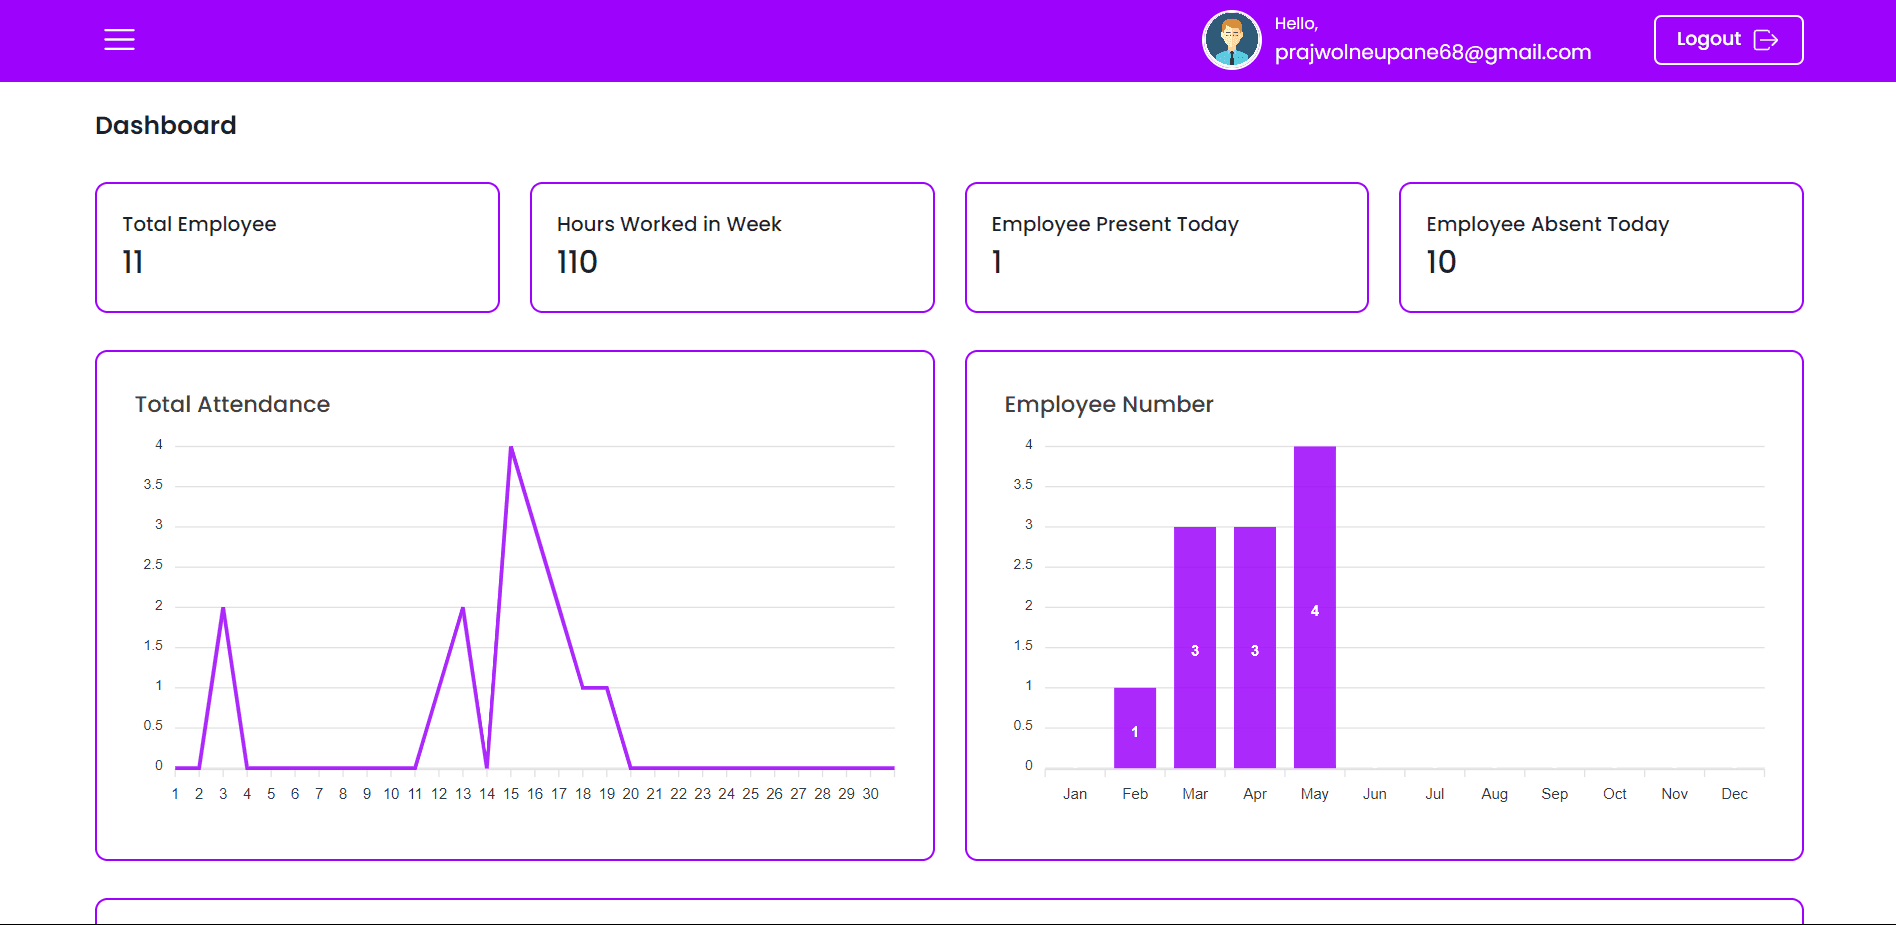The image size is (1896, 925).
Task: Click day 13 spike on attendance line
Action: tap(462, 607)
